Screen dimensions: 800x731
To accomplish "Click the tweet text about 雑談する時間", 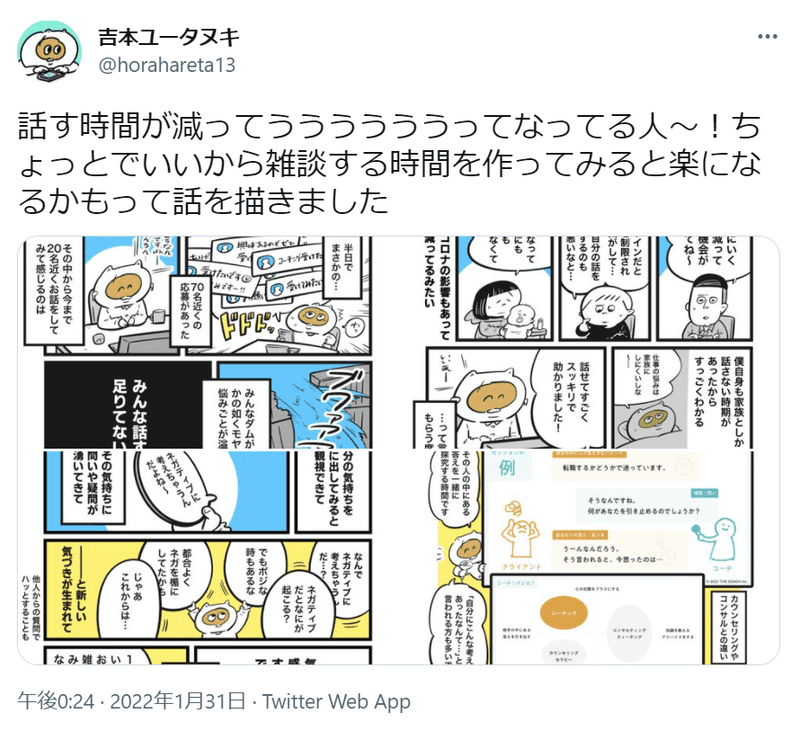I will (390, 163).
